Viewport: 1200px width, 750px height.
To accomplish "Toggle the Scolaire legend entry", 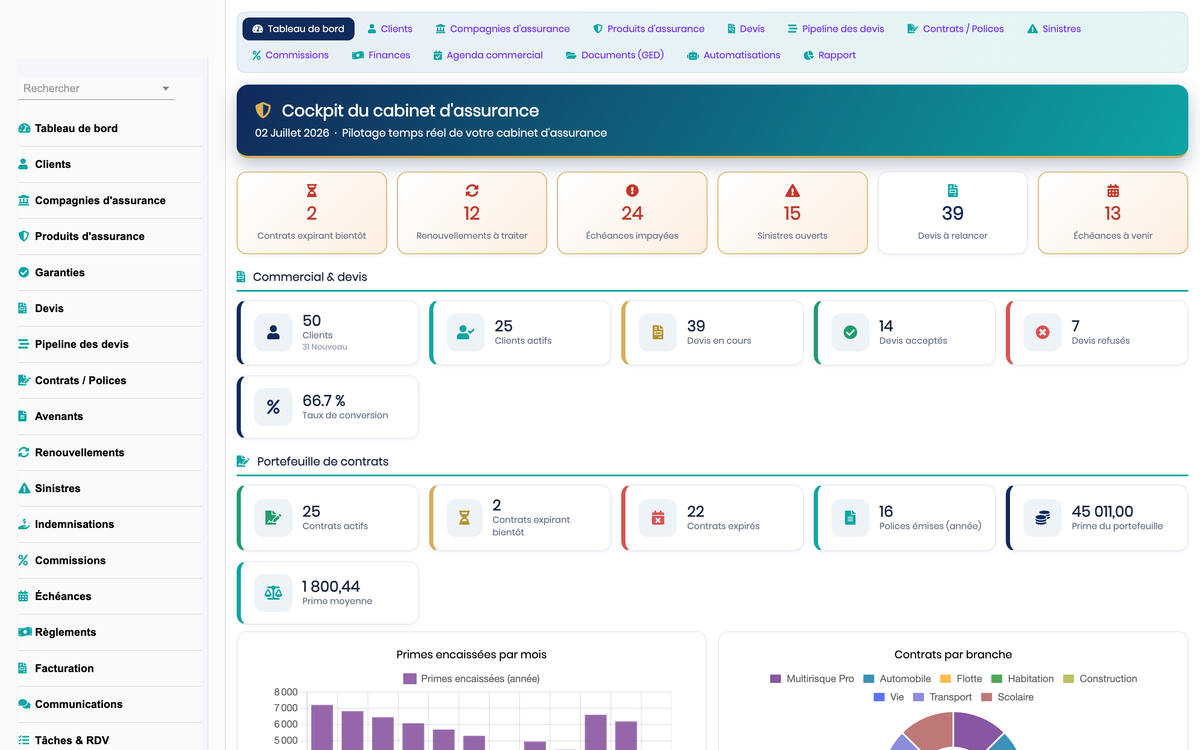I will coord(1007,696).
